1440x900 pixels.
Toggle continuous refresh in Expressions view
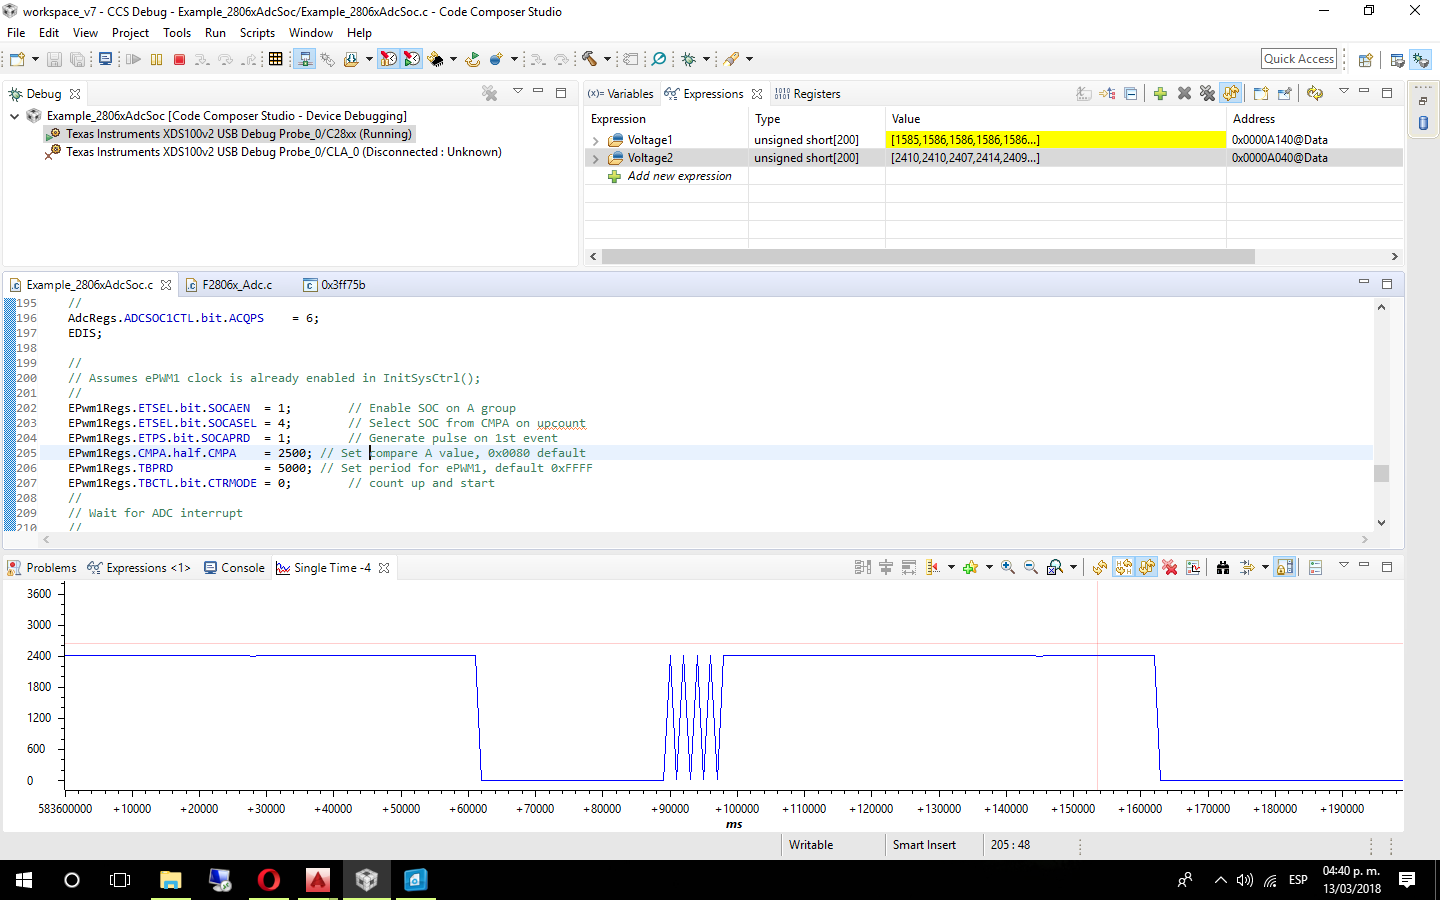[1231, 94]
